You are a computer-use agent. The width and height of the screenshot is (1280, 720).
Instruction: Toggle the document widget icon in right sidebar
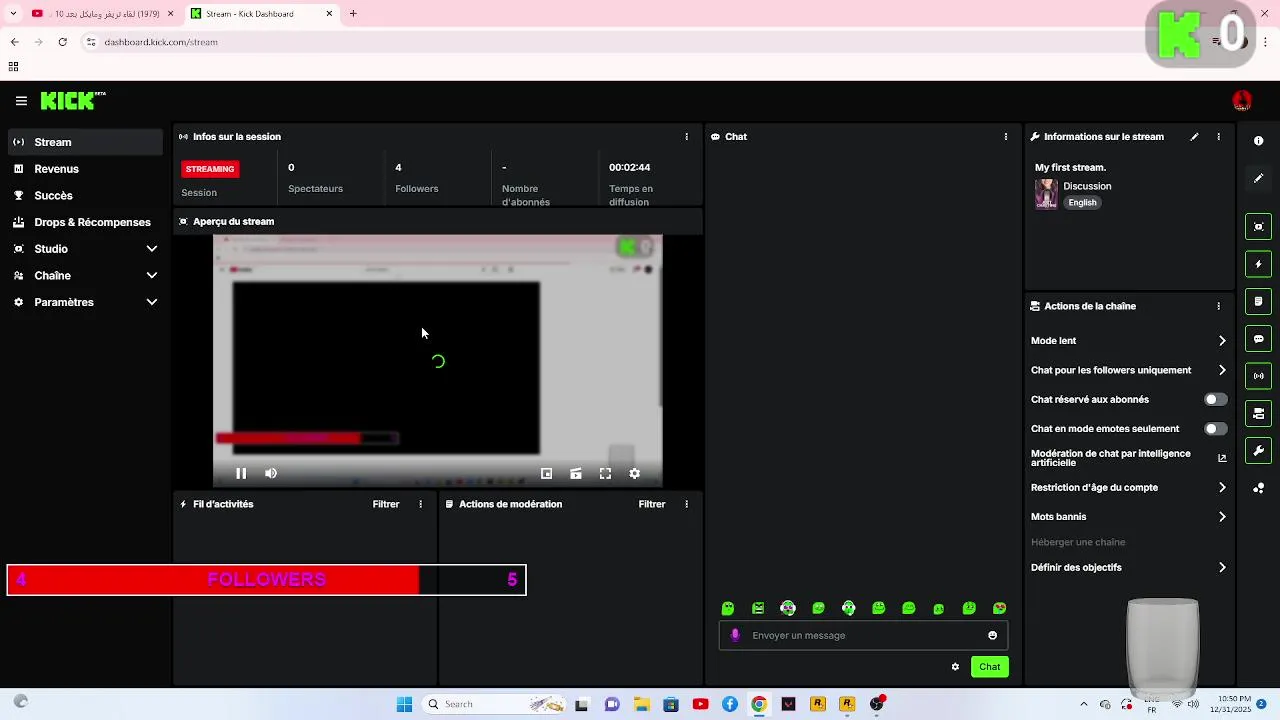[x=1259, y=301]
